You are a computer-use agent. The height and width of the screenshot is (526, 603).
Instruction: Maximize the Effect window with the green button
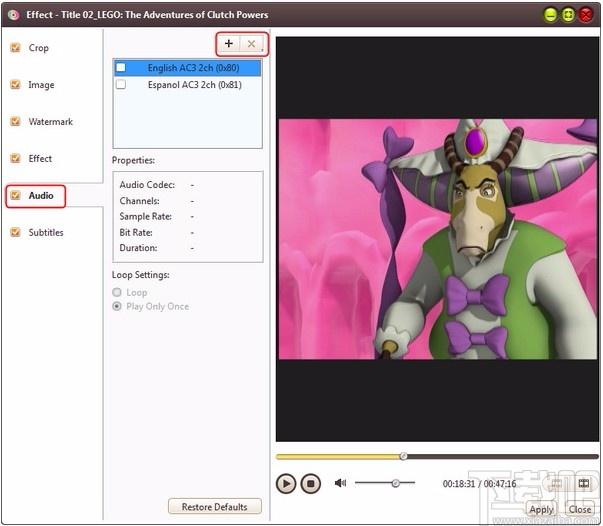(x=568, y=15)
